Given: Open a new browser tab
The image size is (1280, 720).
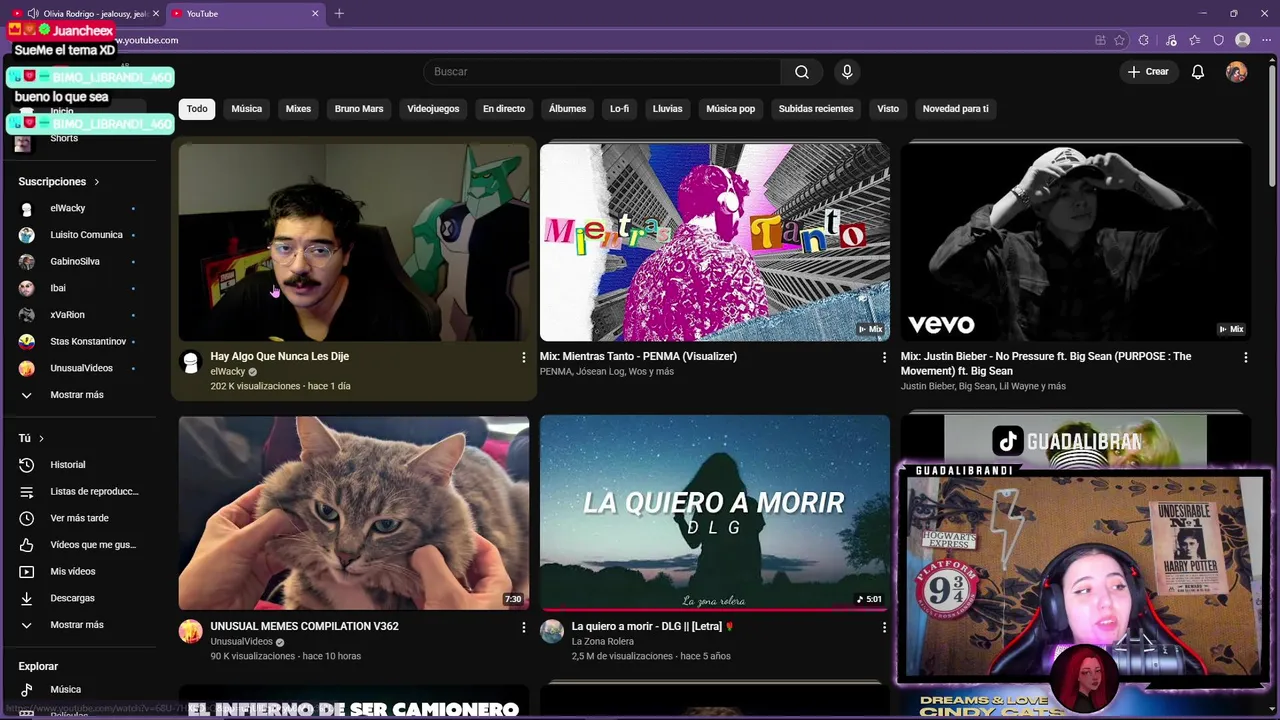Looking at the screenshot, I should tap(339, 14).
